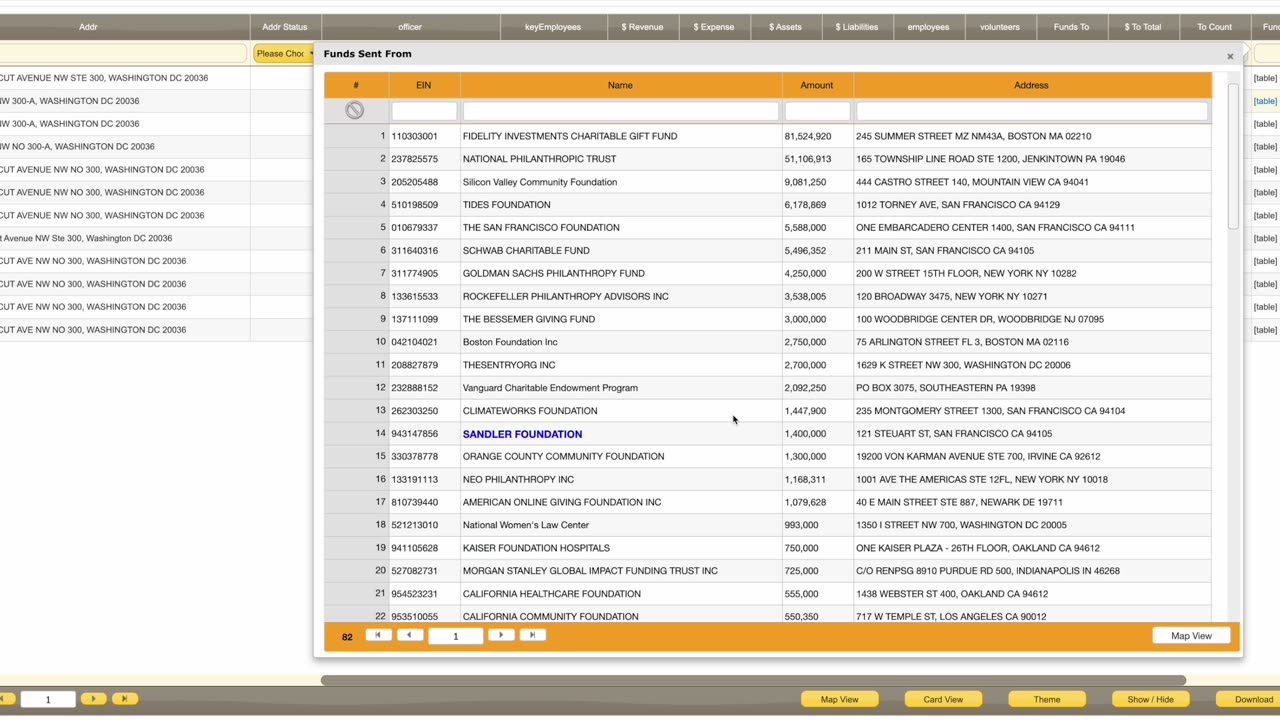Click the Addr Status column header

285,27
